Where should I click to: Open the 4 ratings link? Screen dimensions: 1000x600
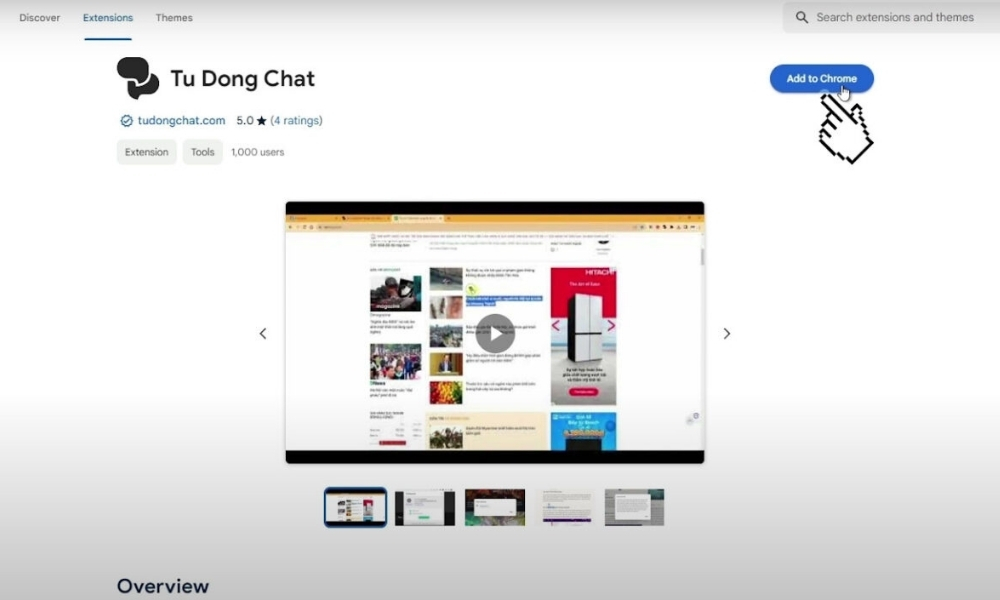[297, 121]
